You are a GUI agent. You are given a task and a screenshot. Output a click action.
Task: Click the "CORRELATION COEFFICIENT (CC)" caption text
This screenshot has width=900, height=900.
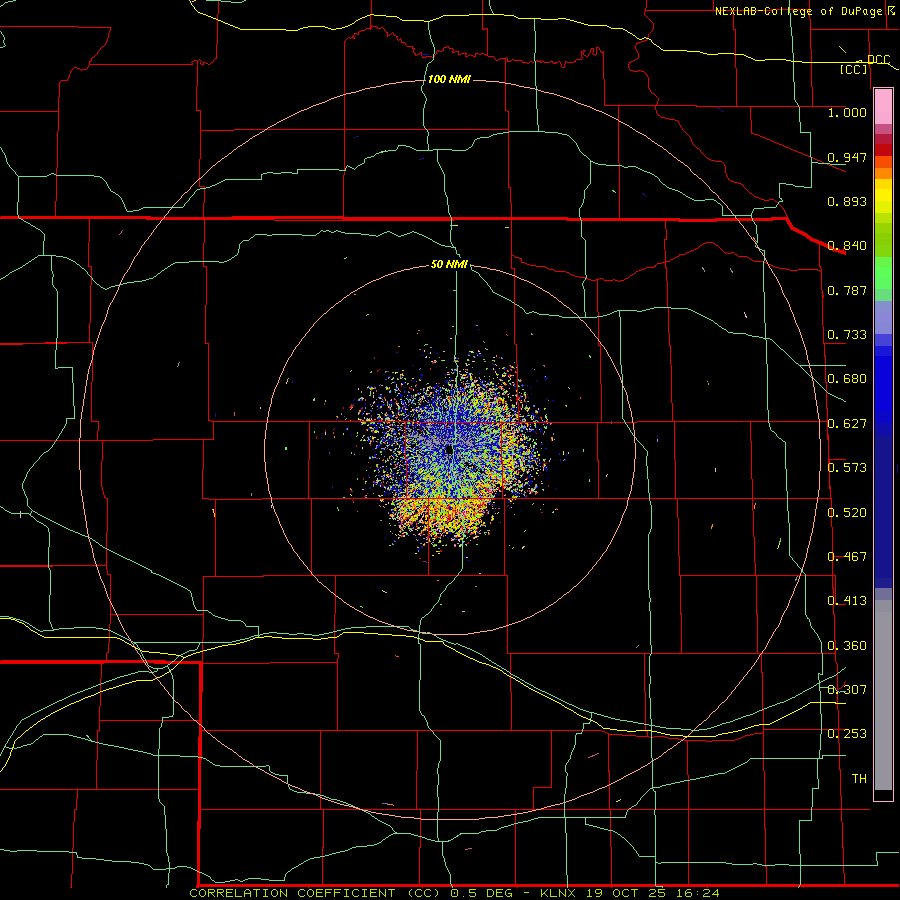(x=317, y=893)
